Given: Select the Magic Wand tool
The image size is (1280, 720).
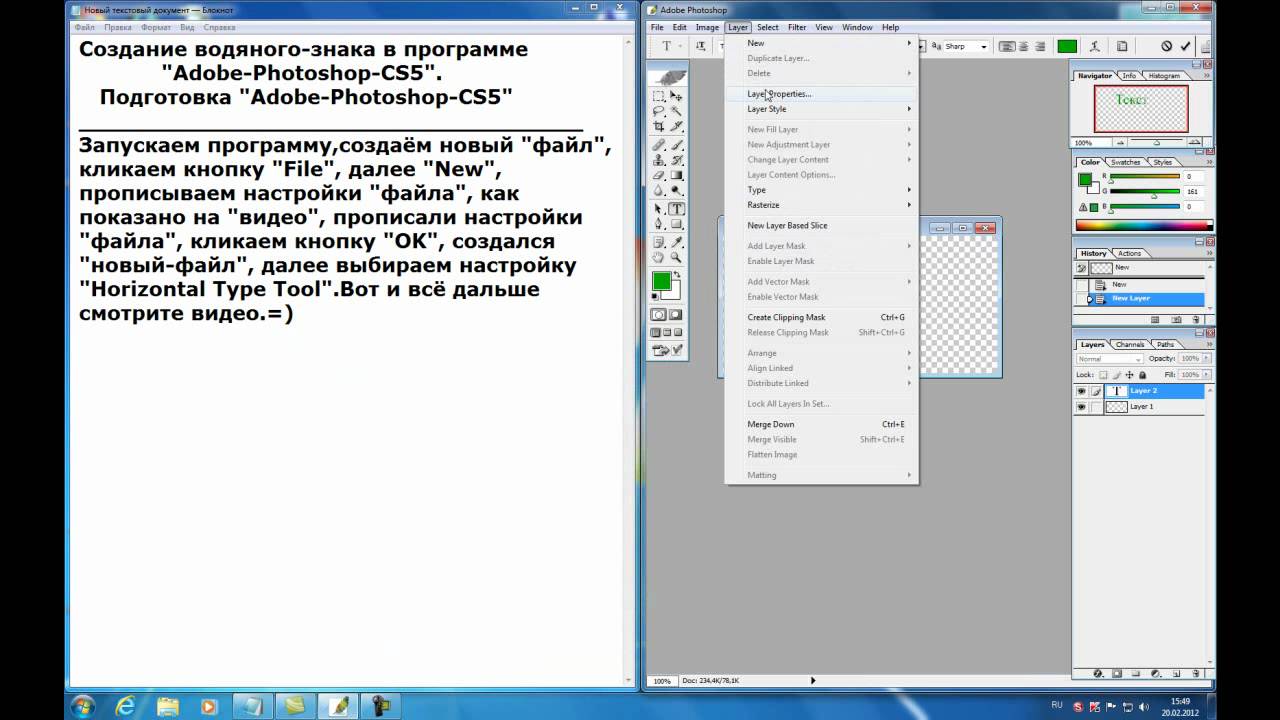Looking at the screenshot, I should (x=677, y=111).
